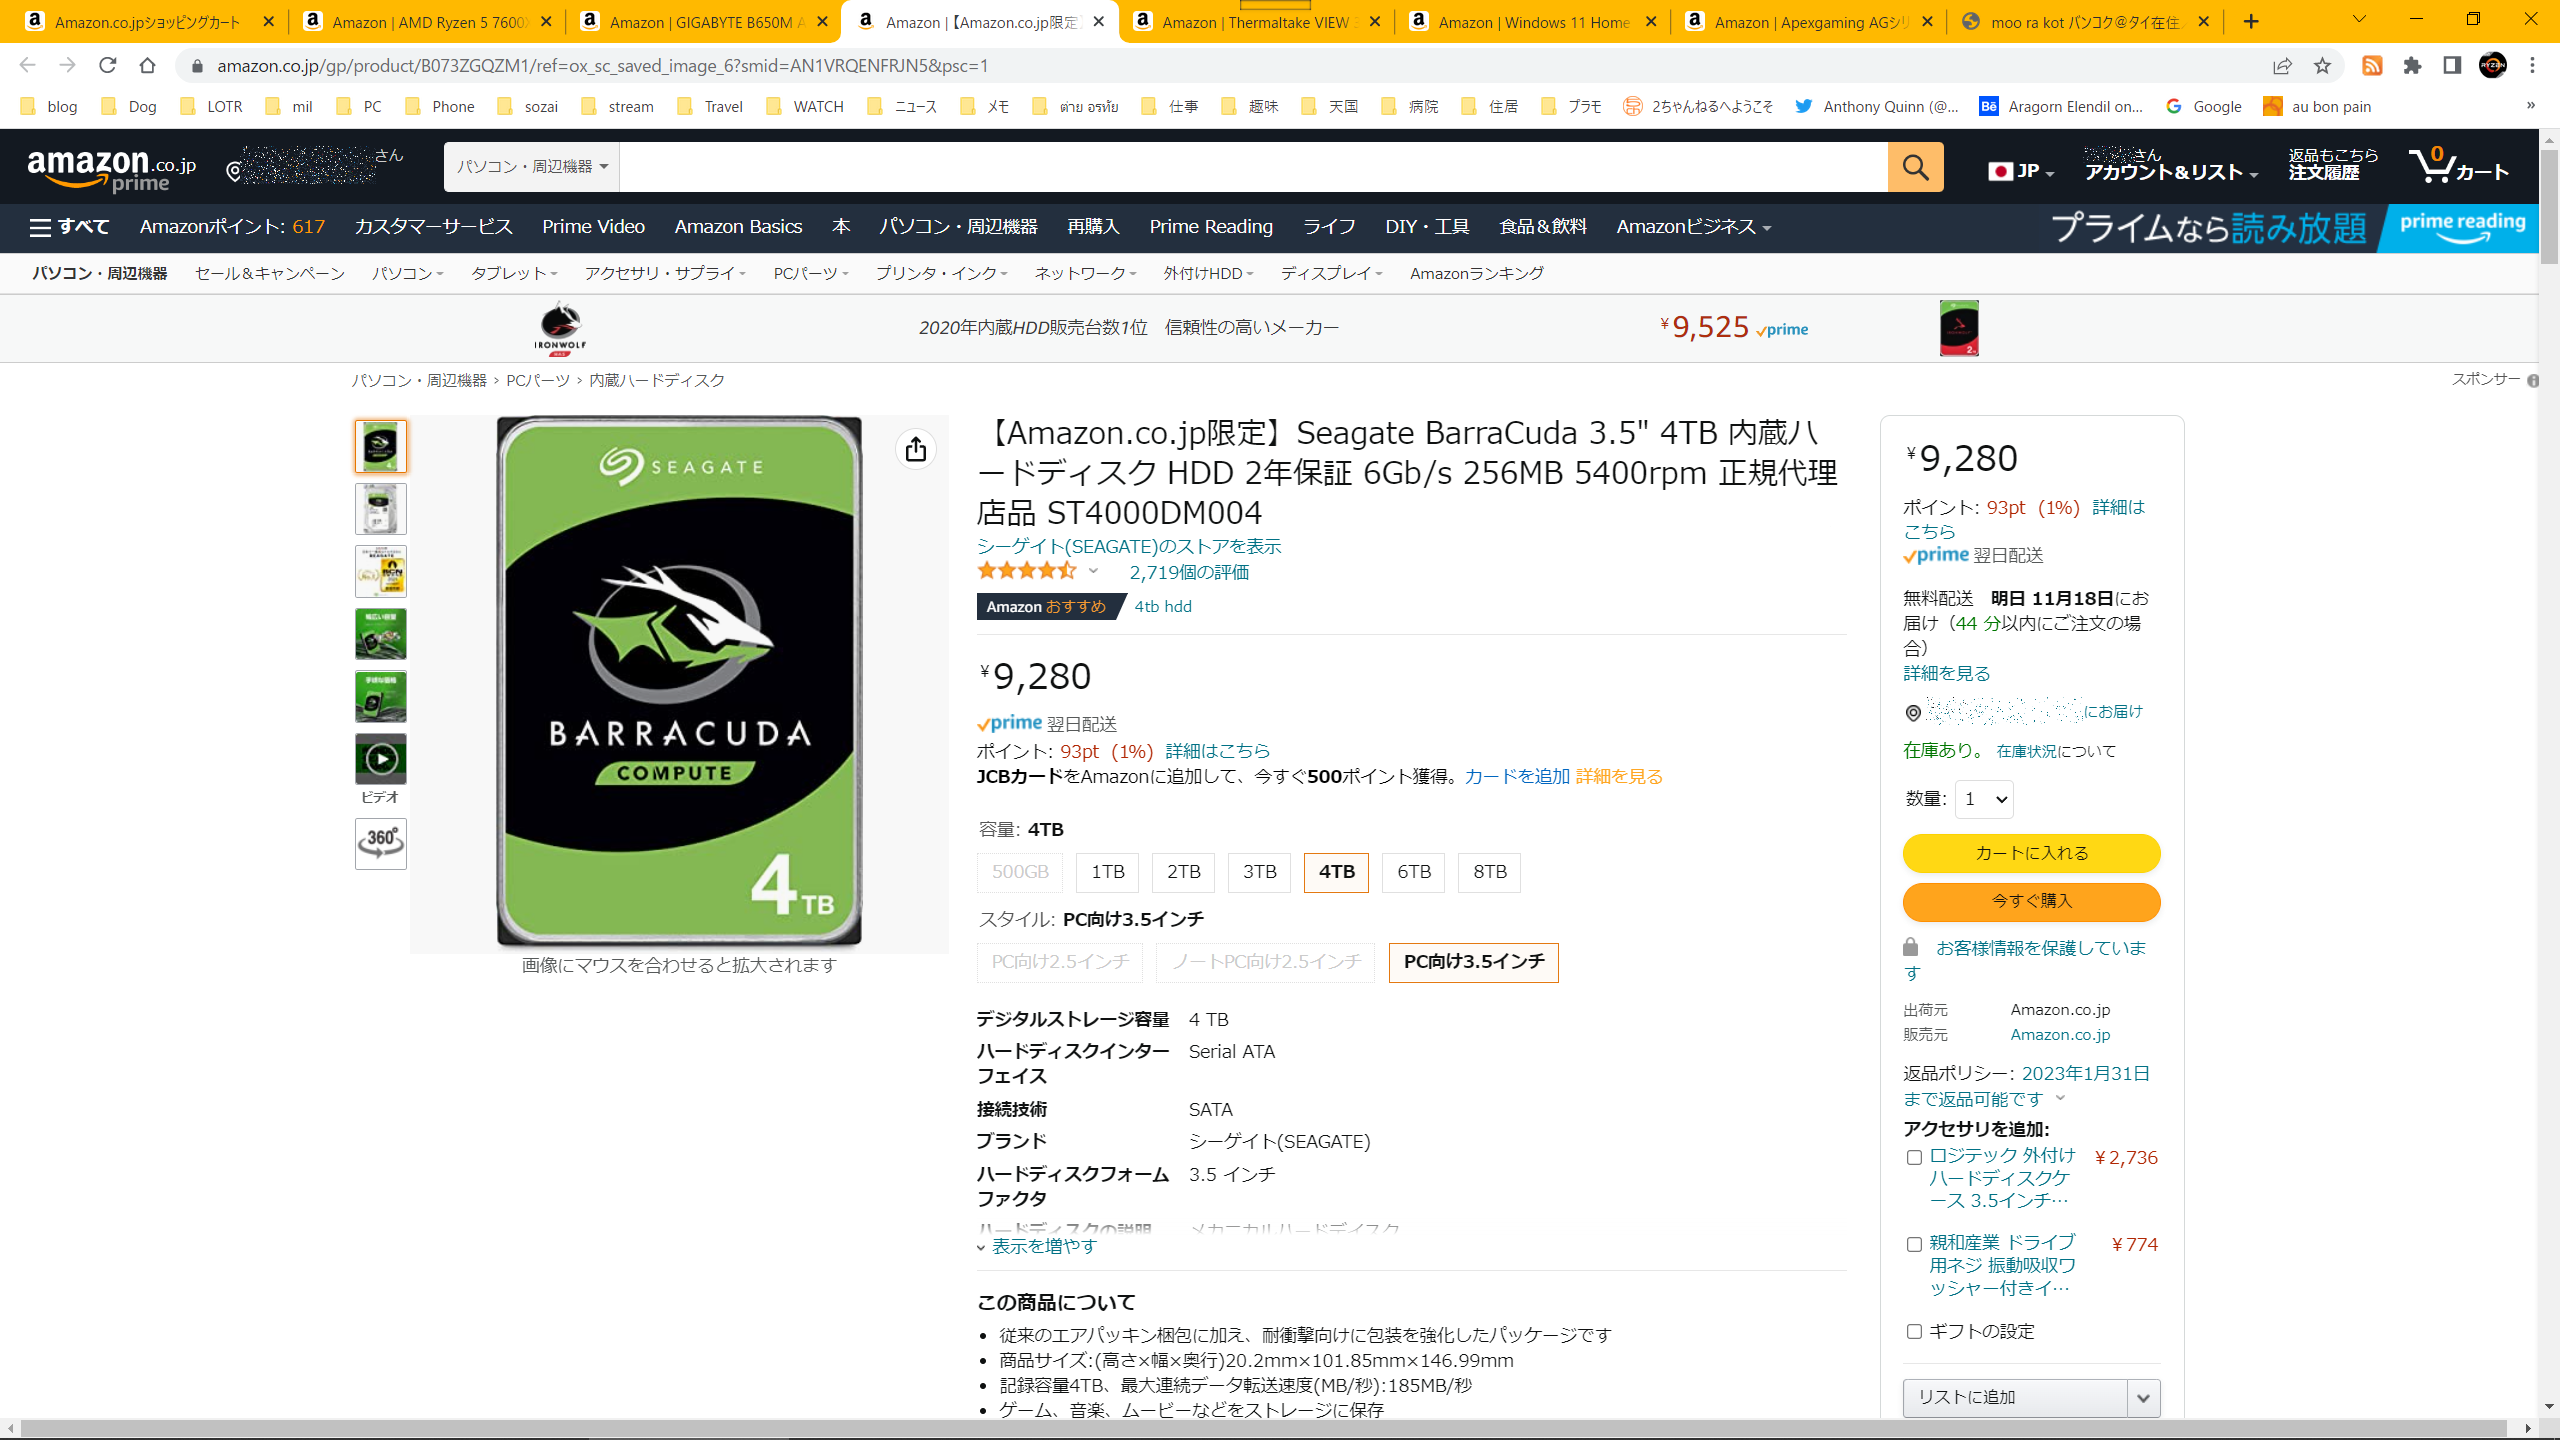This screenshot has height=1440, width=2560.
Task: Open the extensions puzzle icon
Action: (2413, 65)
